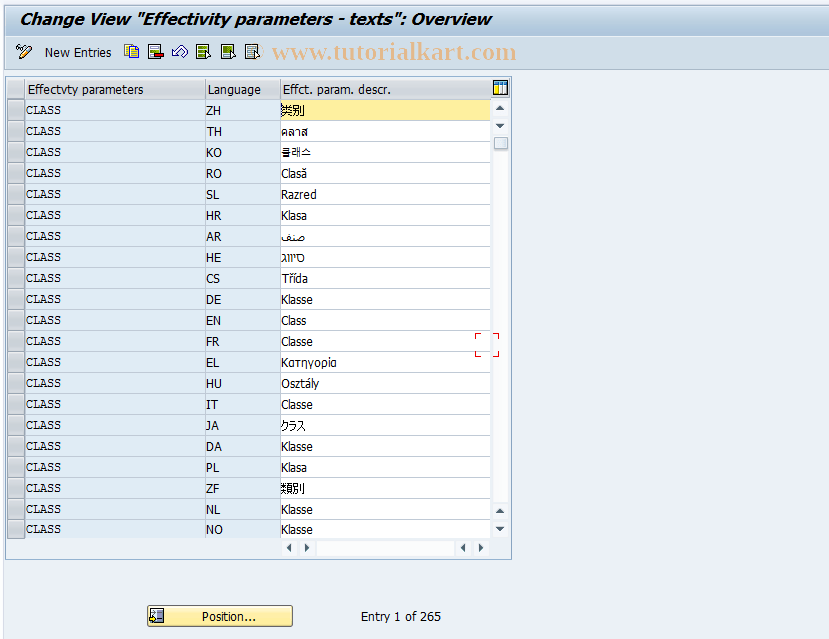The width and height of the screenshot is (829, 639).
Task: Select the row for language JA
Action: [15, 425]
